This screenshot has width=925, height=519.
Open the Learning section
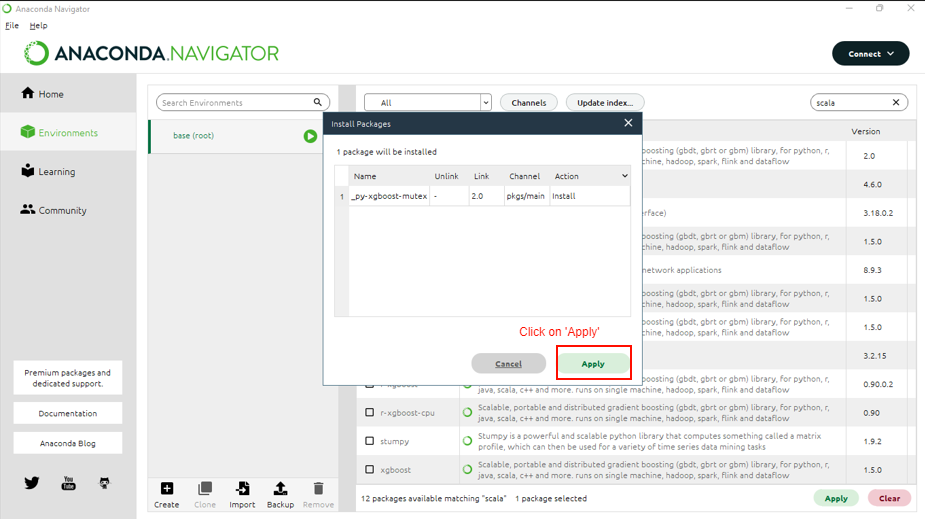click(48, 171)
